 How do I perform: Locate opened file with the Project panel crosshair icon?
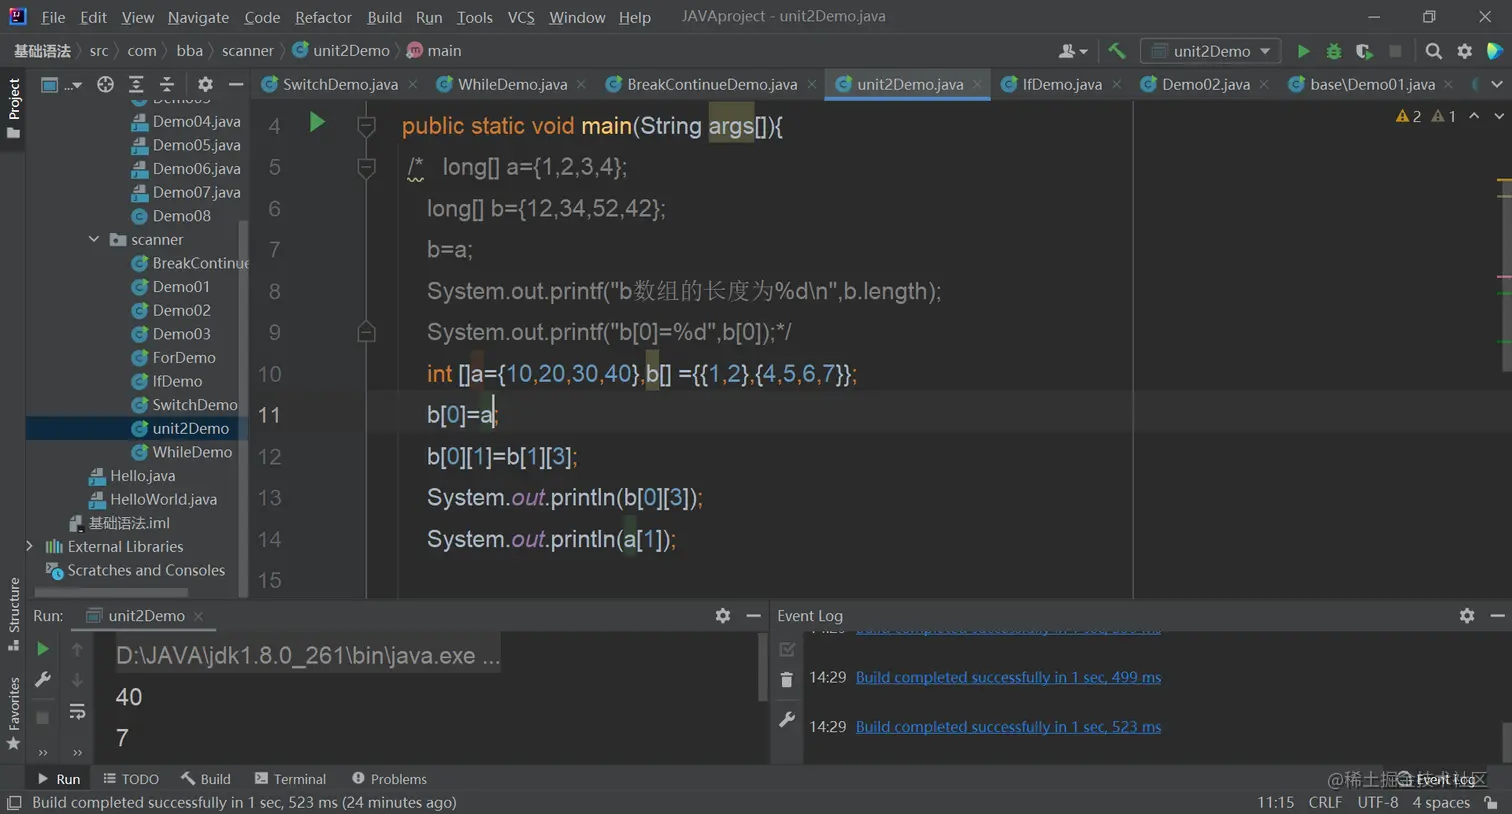click(x=105, y=85)
